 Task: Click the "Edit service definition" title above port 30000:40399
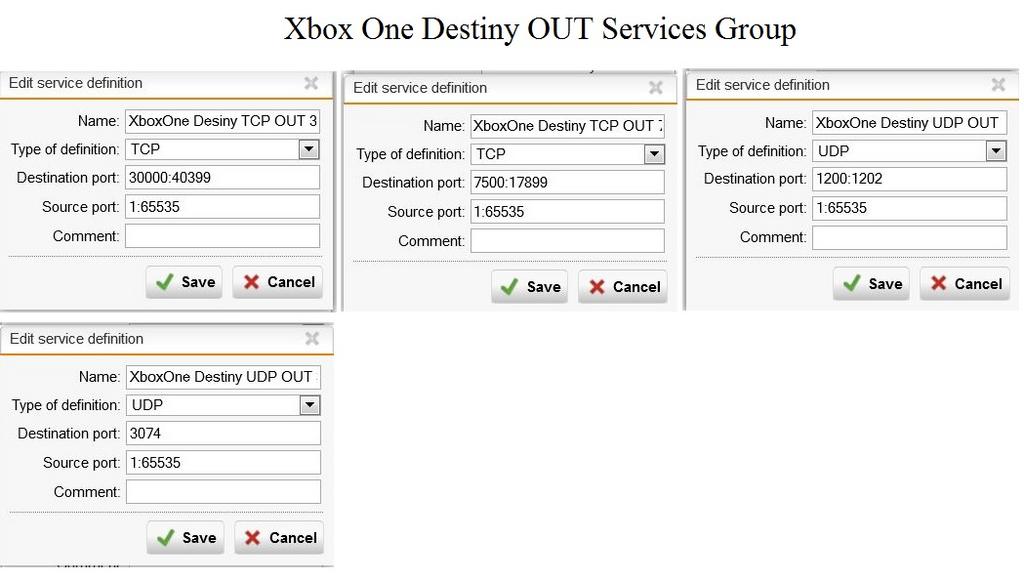point(76,83)
